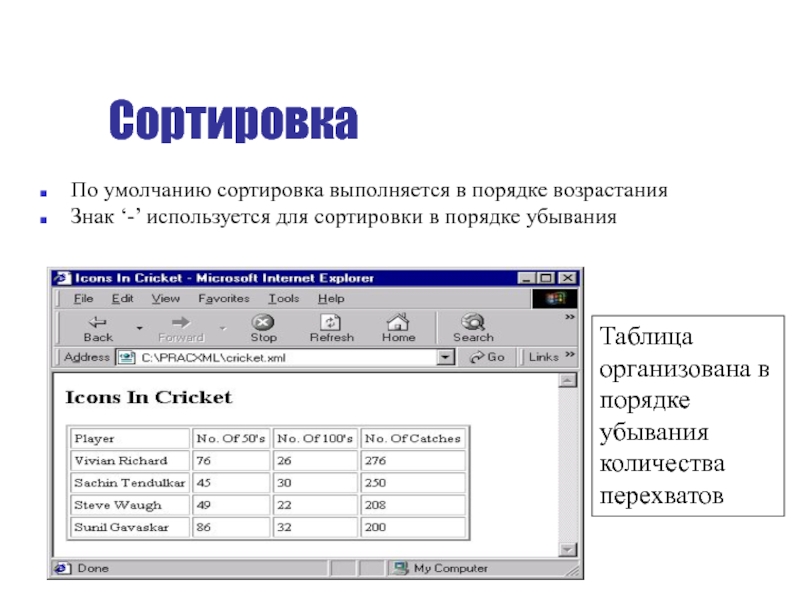800x600 pixels.
Task: Open the Tools menu
Action: click(x=284, y=298)
